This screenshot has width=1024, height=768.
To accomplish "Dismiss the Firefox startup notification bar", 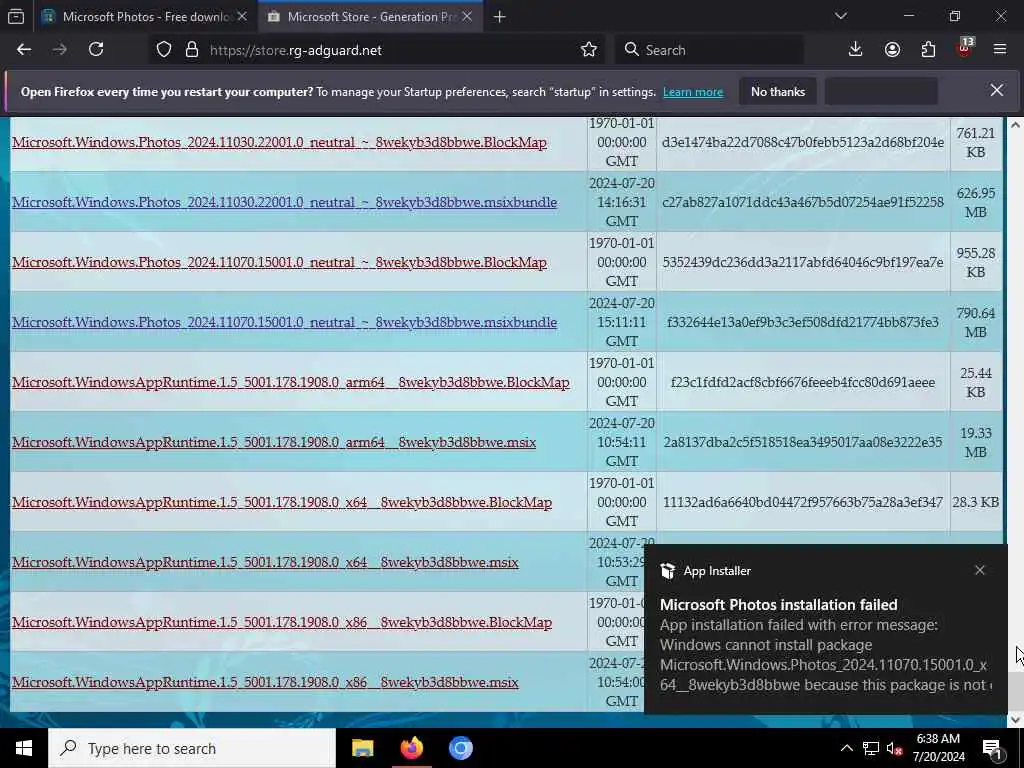I will pos(997,90).
